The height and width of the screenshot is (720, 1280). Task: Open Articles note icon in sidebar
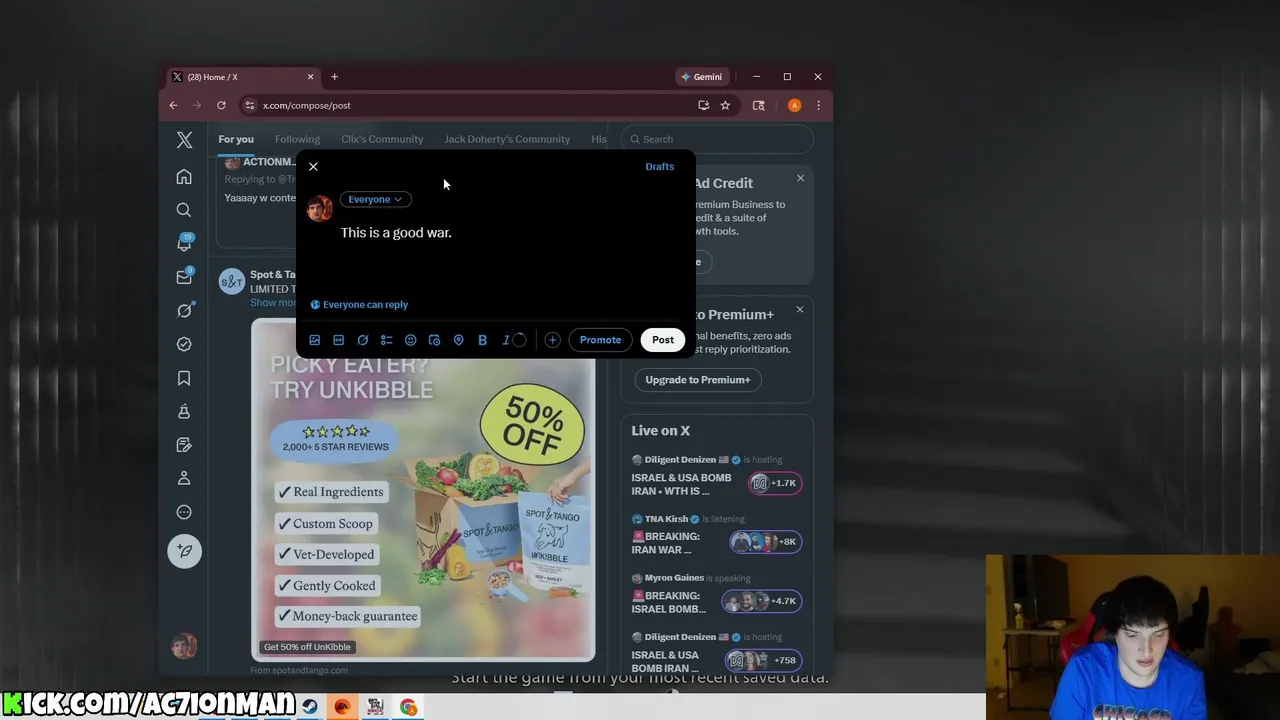[184, 445]
